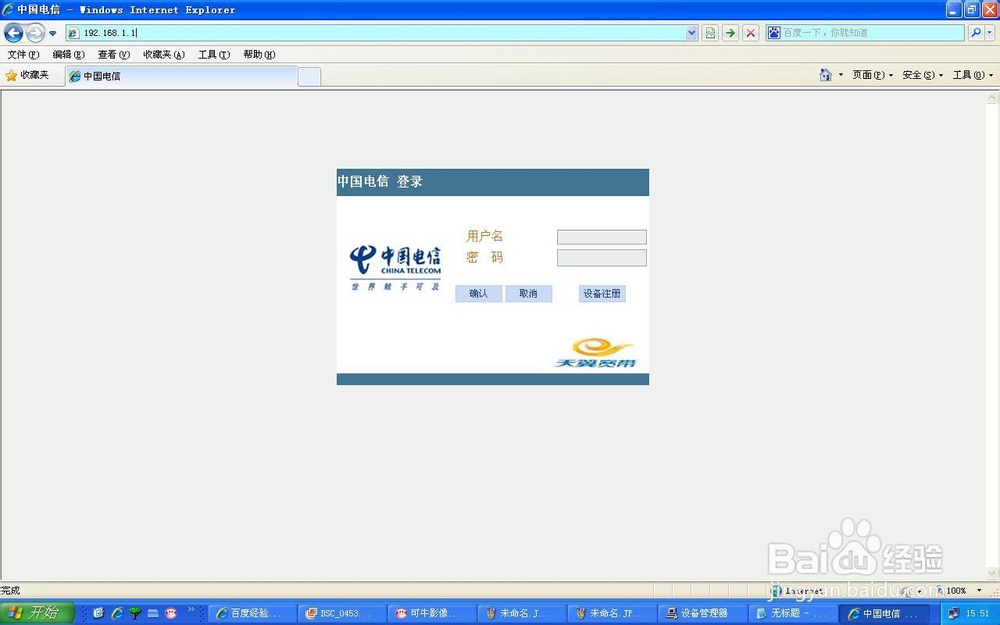Click the China Telecom logo image
The height and width of the screenshot is (625, 1000).
click(x=395, y=268)
